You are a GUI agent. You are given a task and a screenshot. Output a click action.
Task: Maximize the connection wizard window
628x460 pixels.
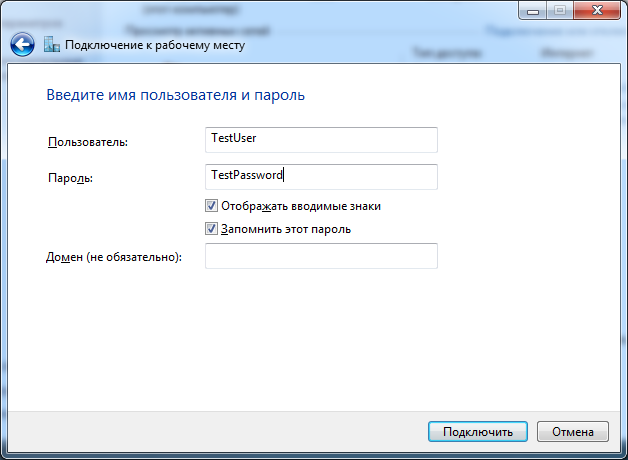coord(558,10)
